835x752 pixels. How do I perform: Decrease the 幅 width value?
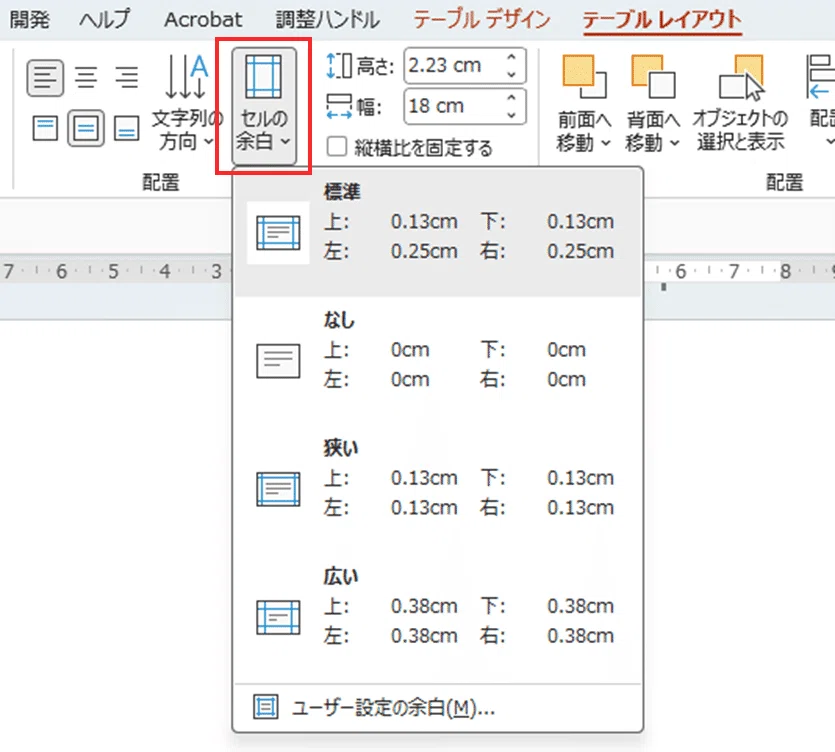coord(512,115)
